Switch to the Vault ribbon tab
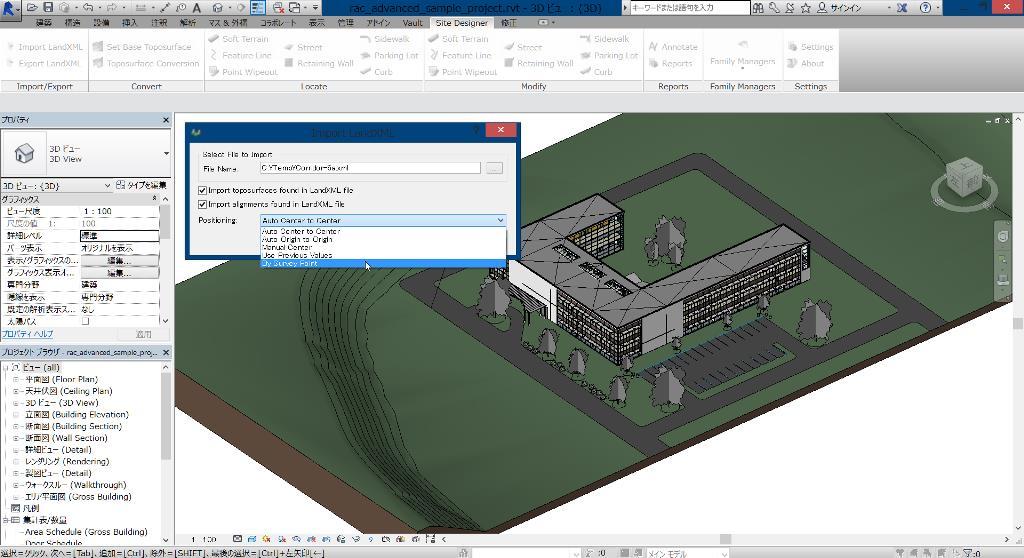The height and width of the screenshot is (558, 1024). 412,22
